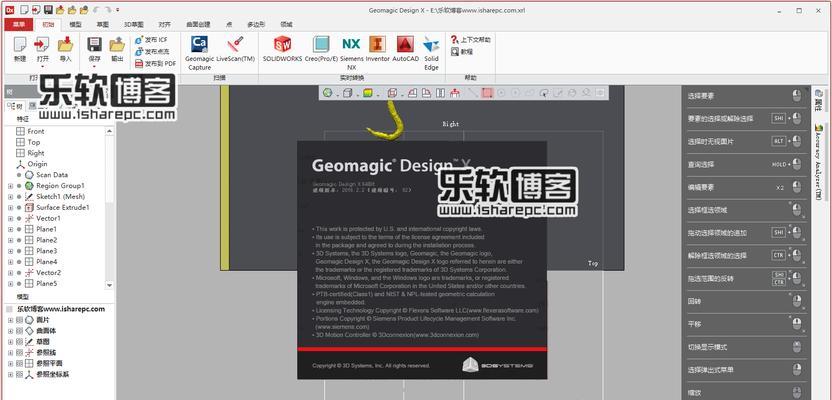
Task: Click 发布到 PDF icon
Action: pyautogui.click(x=139, y=63)
